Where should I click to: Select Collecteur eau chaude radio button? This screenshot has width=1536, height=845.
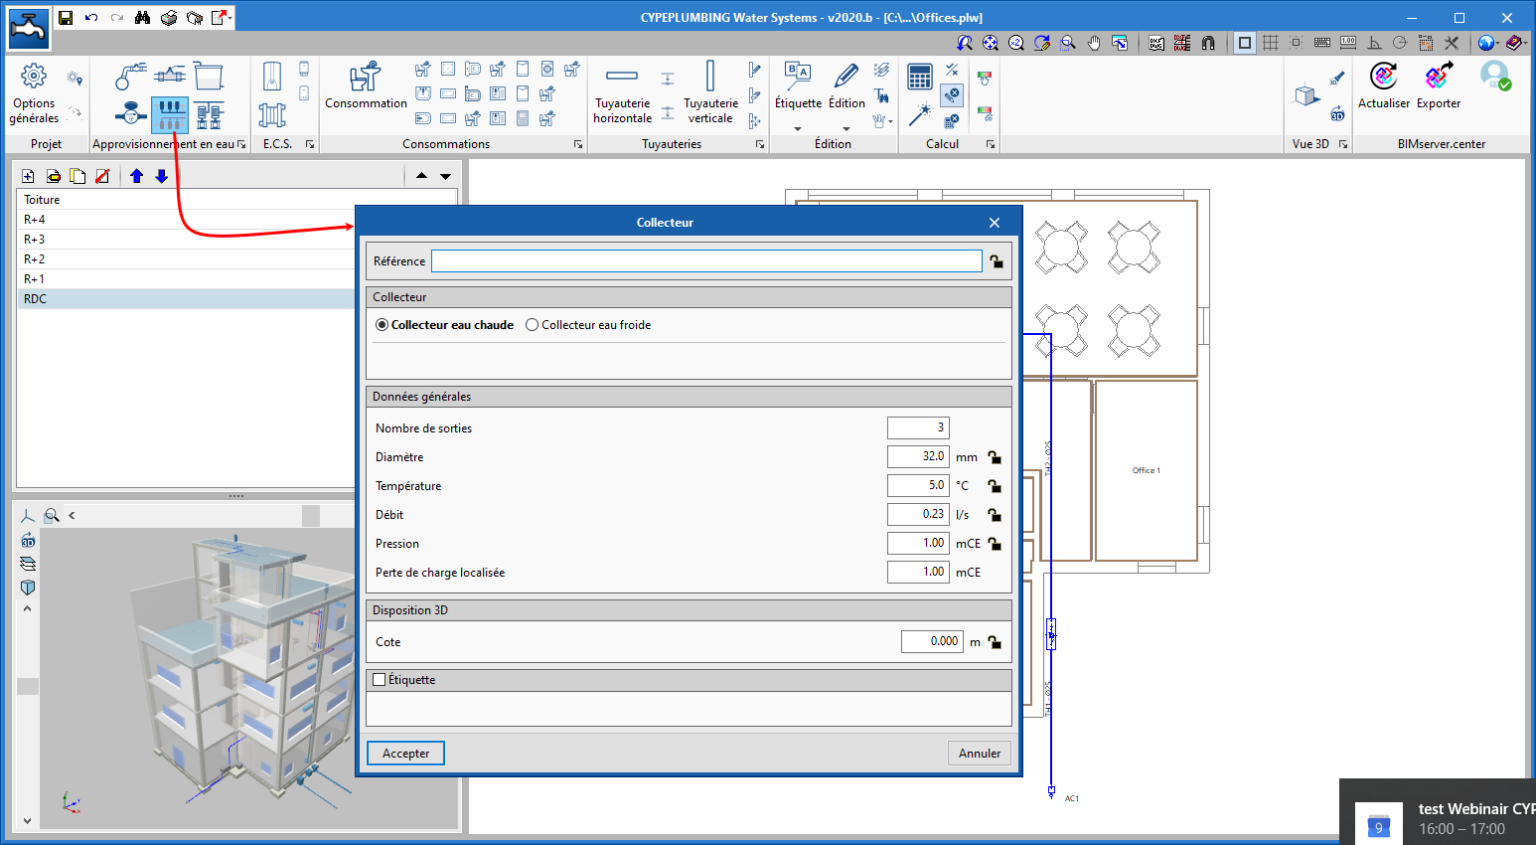pos(382,325)
